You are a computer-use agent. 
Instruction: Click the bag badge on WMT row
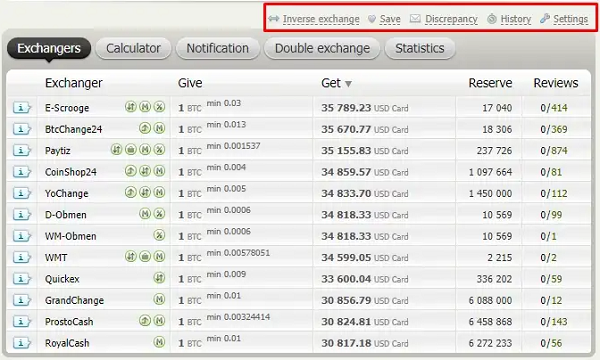[x=145, y=256]
